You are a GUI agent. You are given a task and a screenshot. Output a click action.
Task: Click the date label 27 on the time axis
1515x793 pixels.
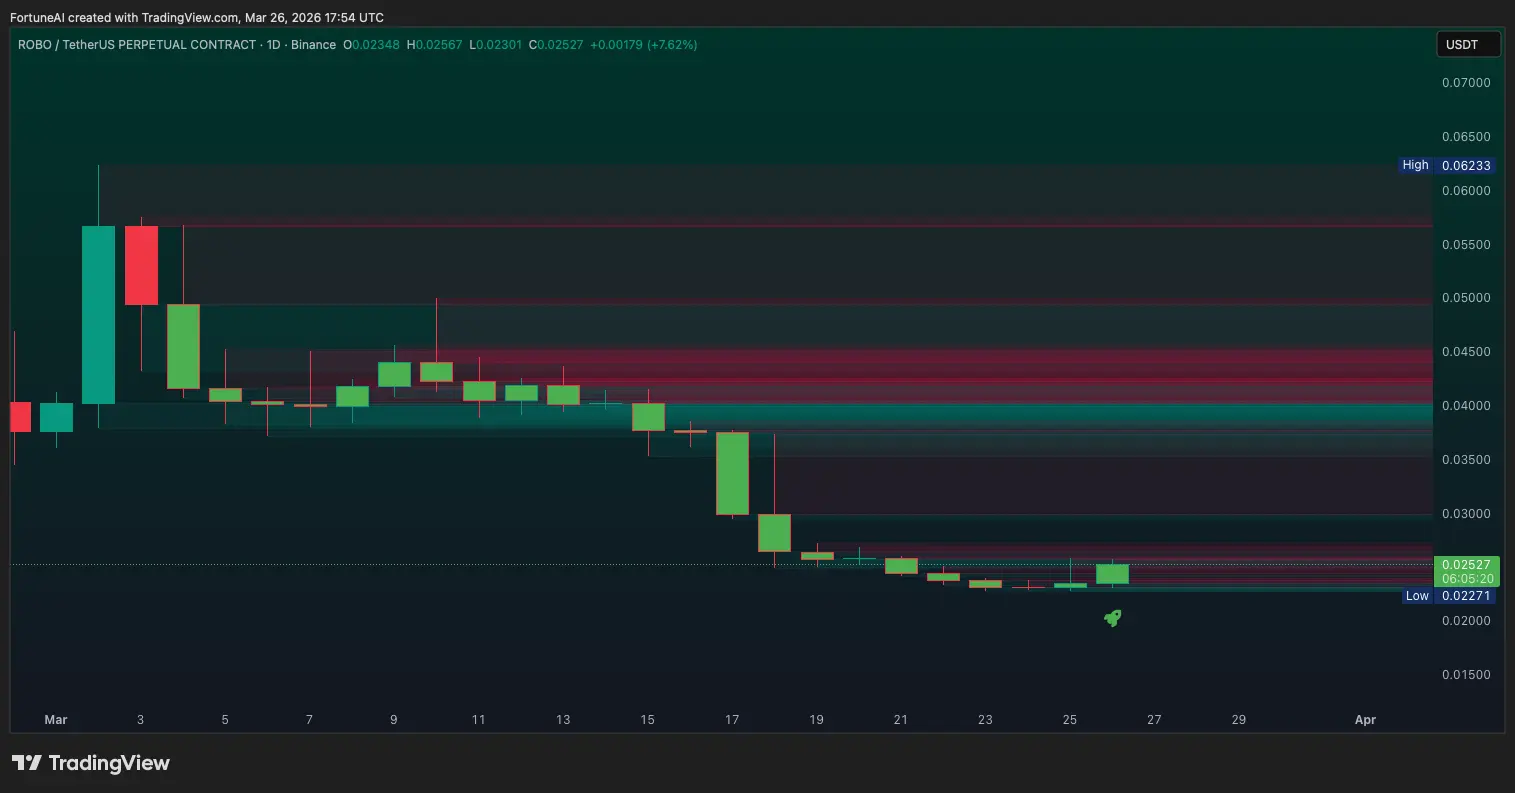[x=1154, y=720]
